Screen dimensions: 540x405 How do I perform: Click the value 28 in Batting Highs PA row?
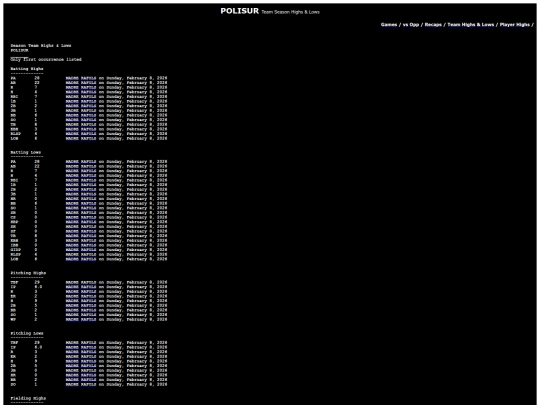coord(37,78)
